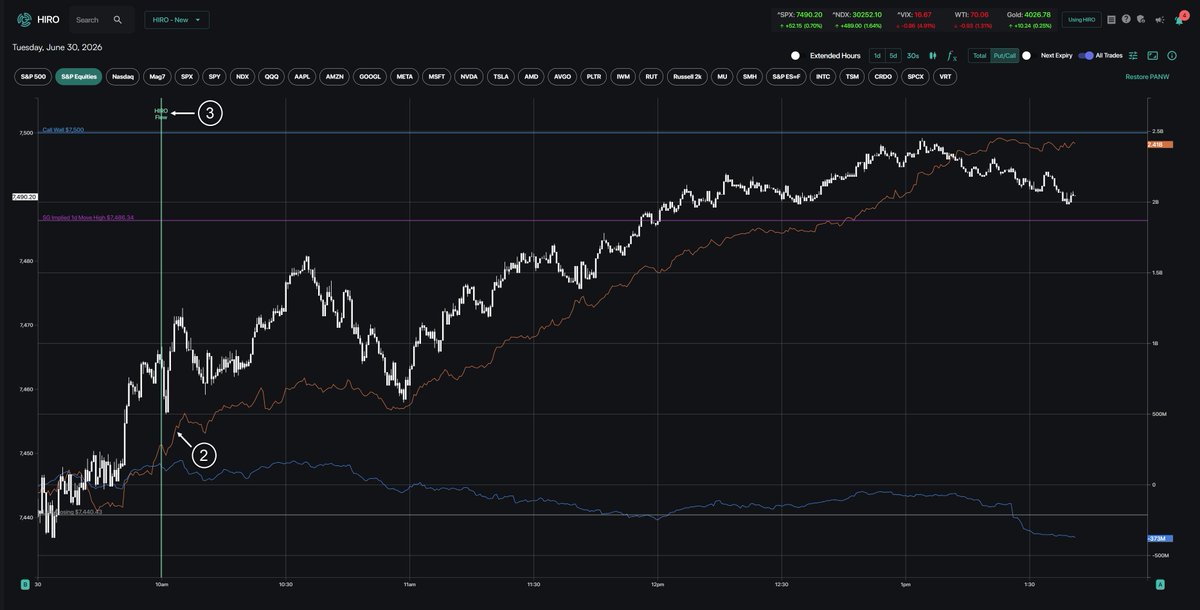Select the 1d range

click(x=877, y=56)
